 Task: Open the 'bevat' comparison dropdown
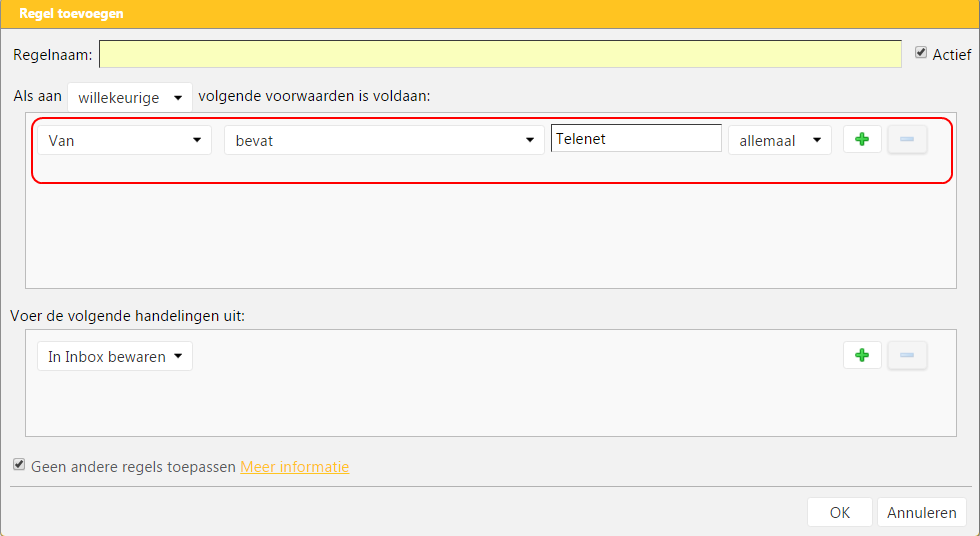click(x=384, y=141)
